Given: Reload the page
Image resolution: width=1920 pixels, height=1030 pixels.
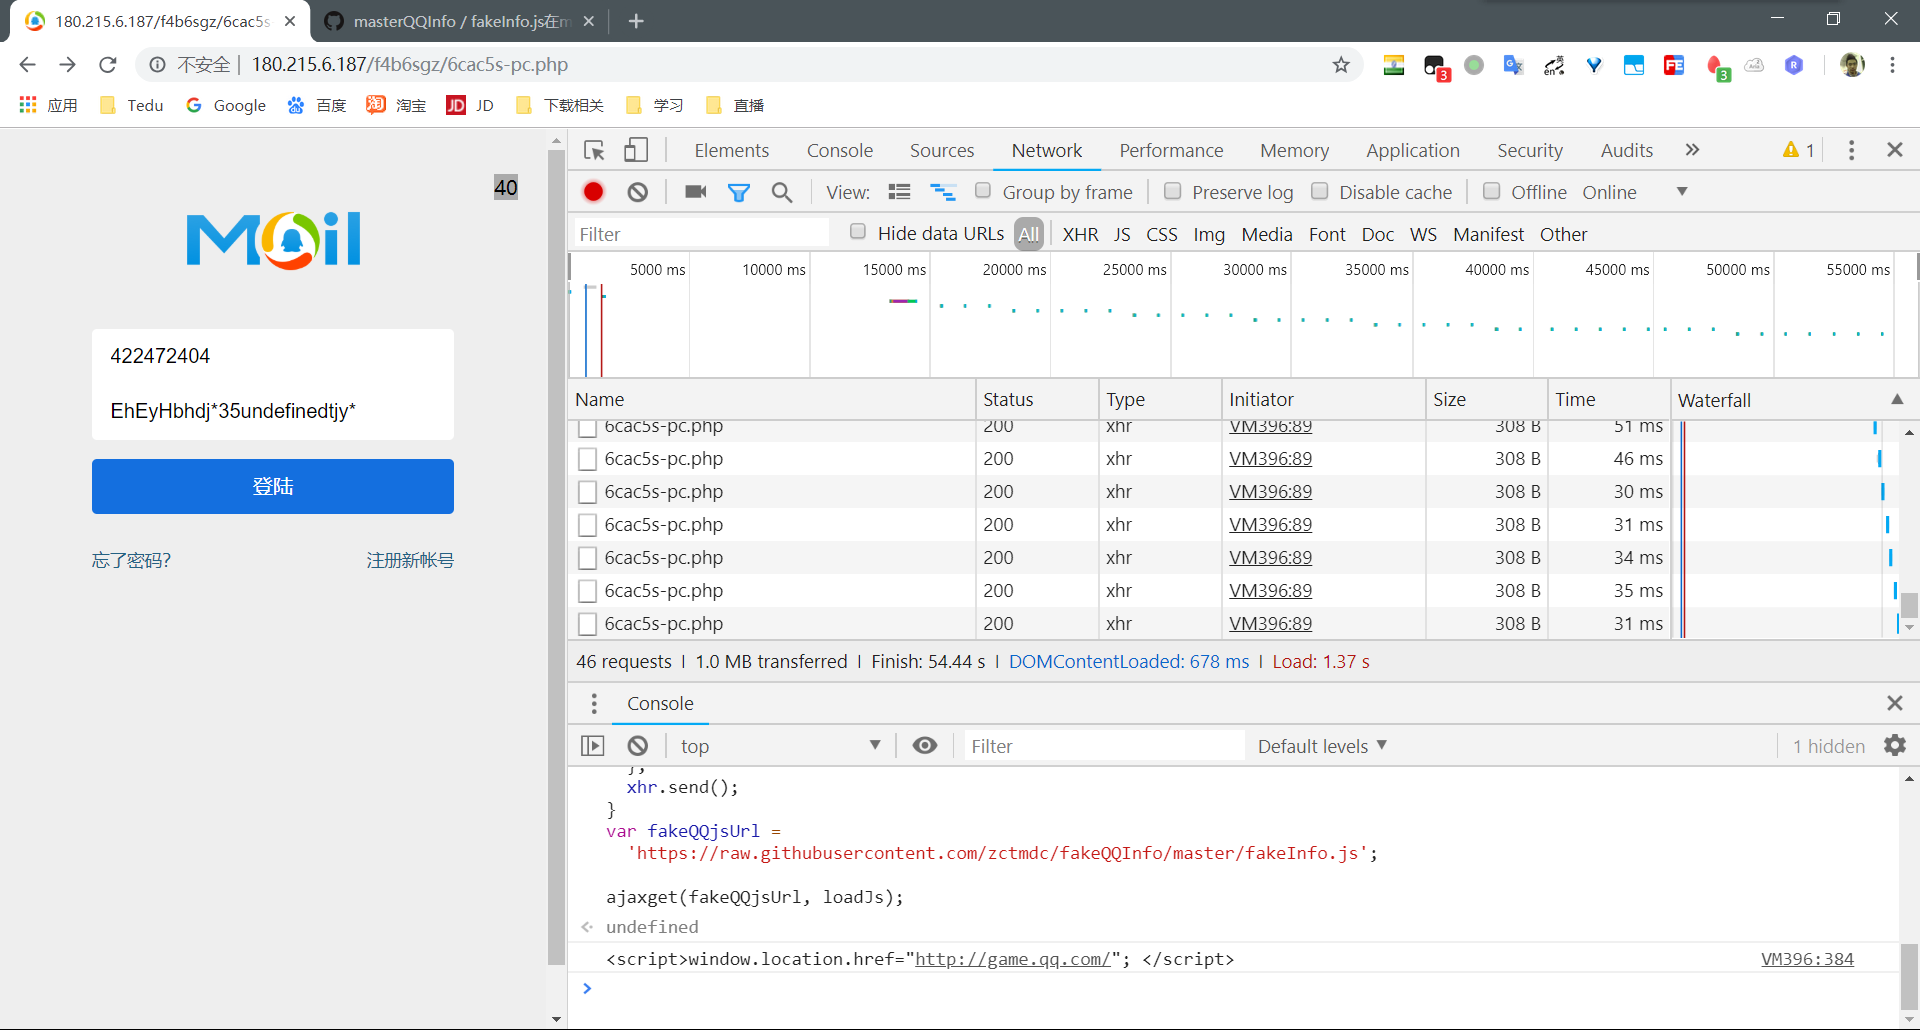Looking at the screenshot, I should [x=108, y=65].
